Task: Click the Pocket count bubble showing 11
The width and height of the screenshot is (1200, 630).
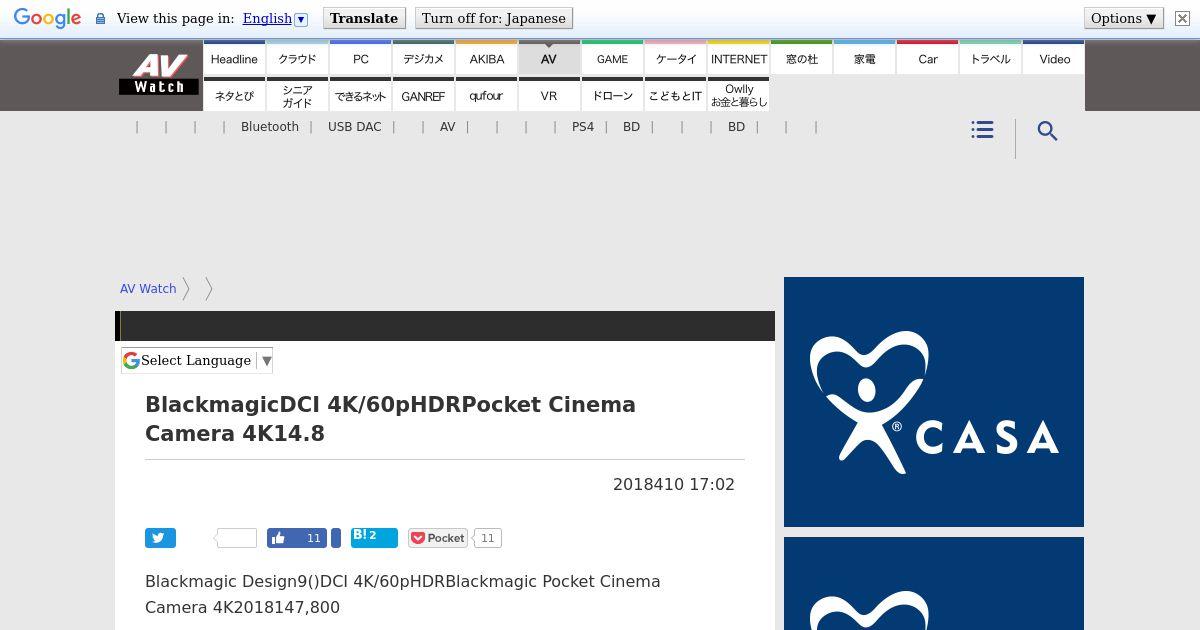Action: (x=487, y=538)
